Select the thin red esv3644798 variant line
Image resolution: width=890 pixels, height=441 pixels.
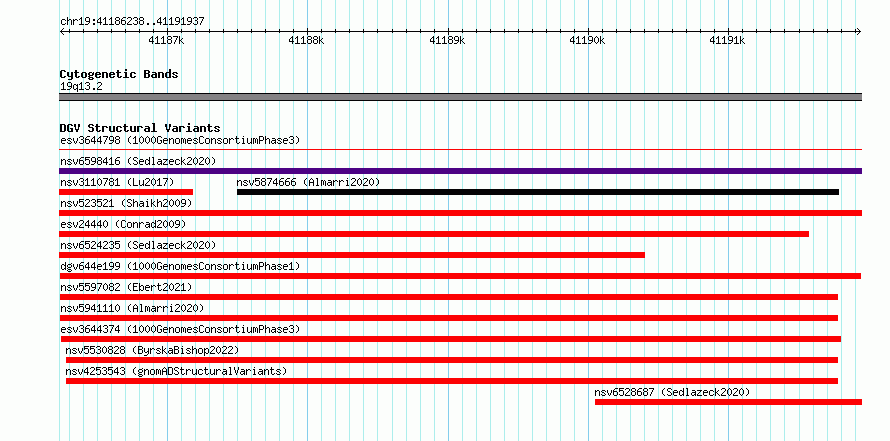pos(460,150)
